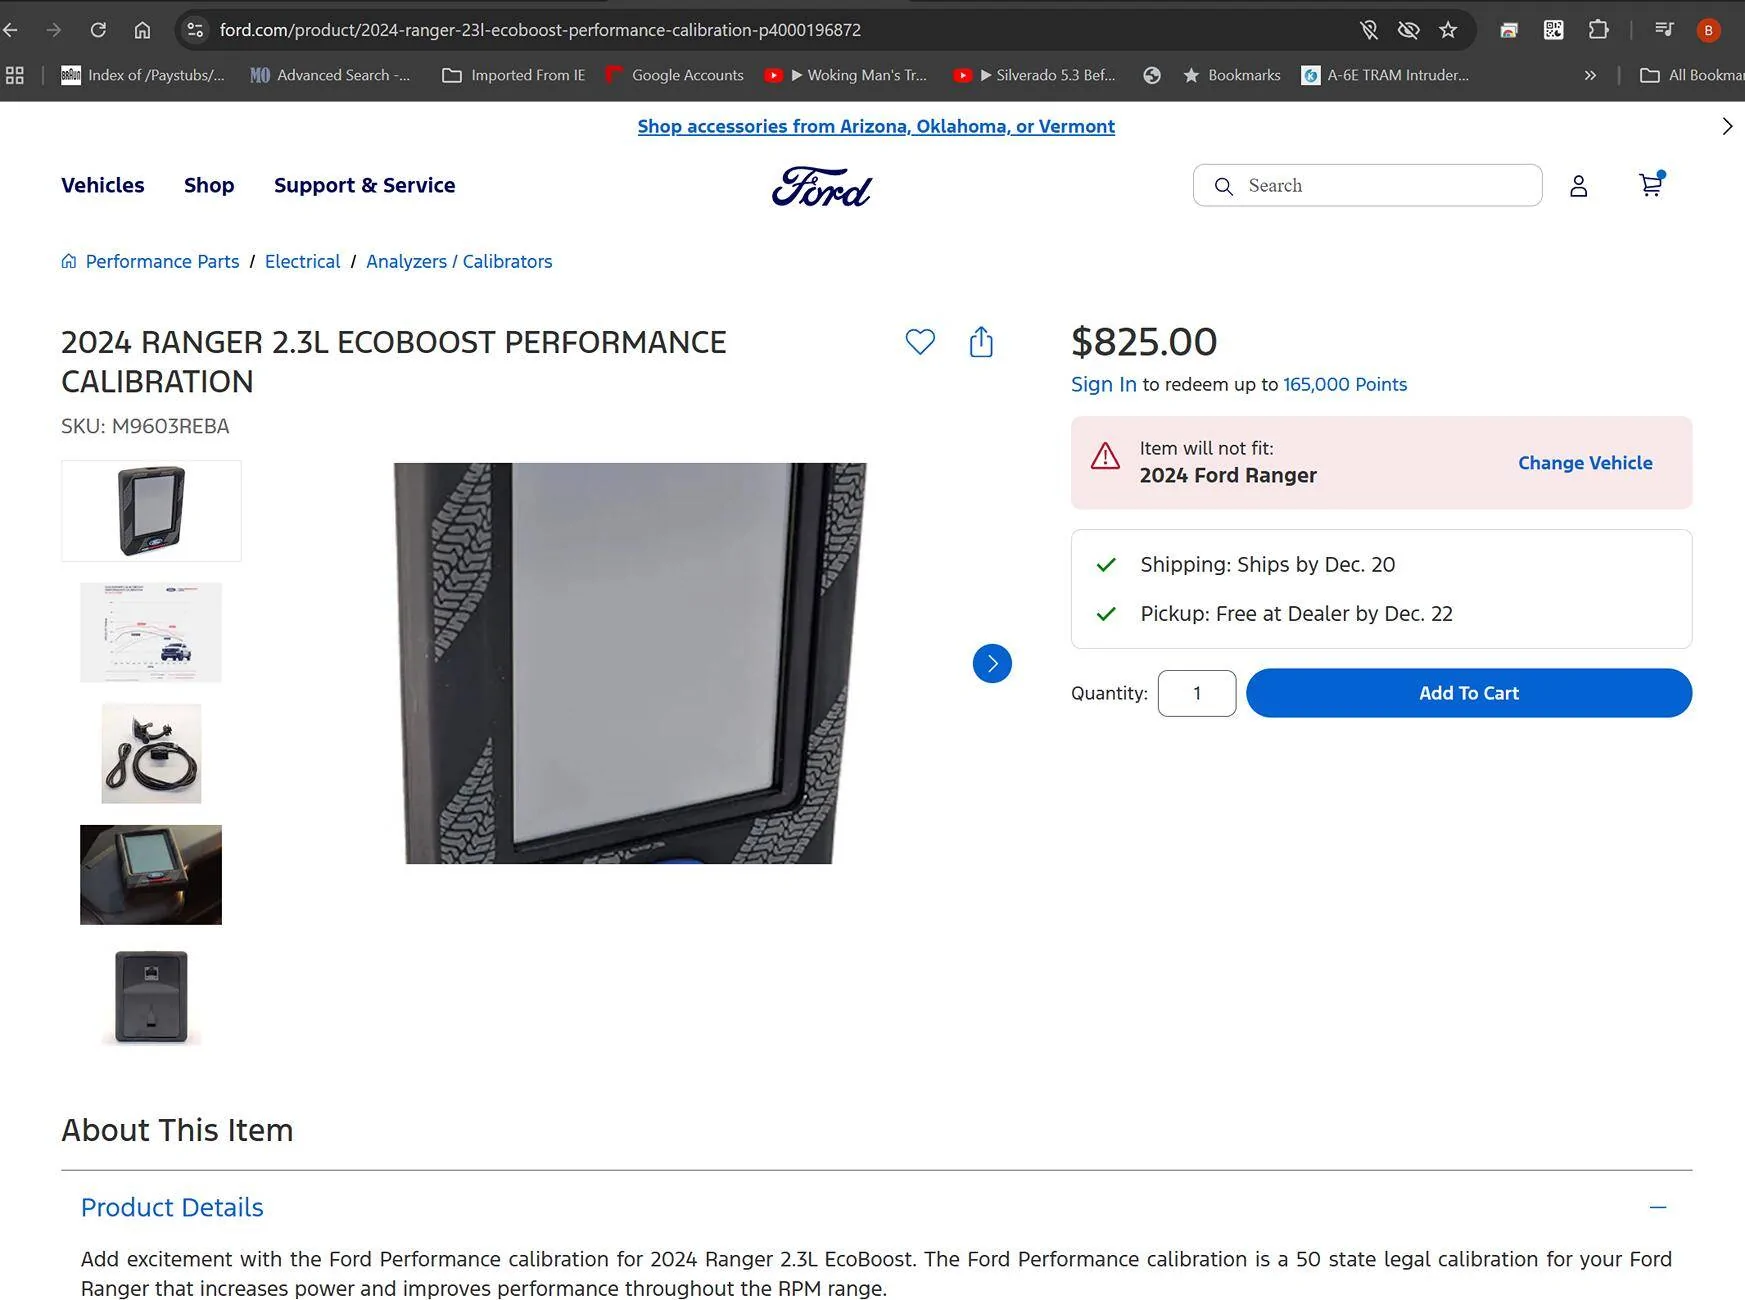Click the main product image
The height and width of the screenshot is (1300, 1745).
click(x=630, y=663)
